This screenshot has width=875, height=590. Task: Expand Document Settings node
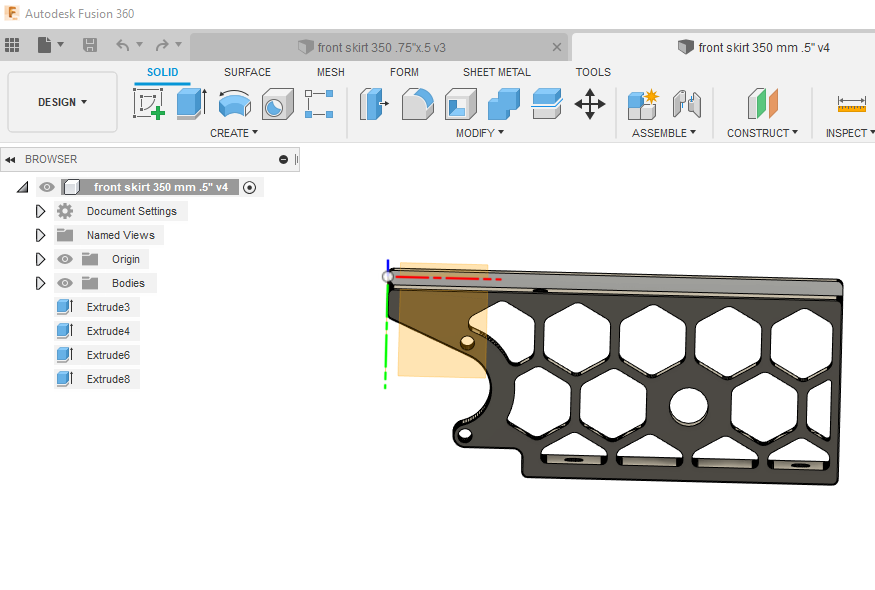[x=40, y=212]
